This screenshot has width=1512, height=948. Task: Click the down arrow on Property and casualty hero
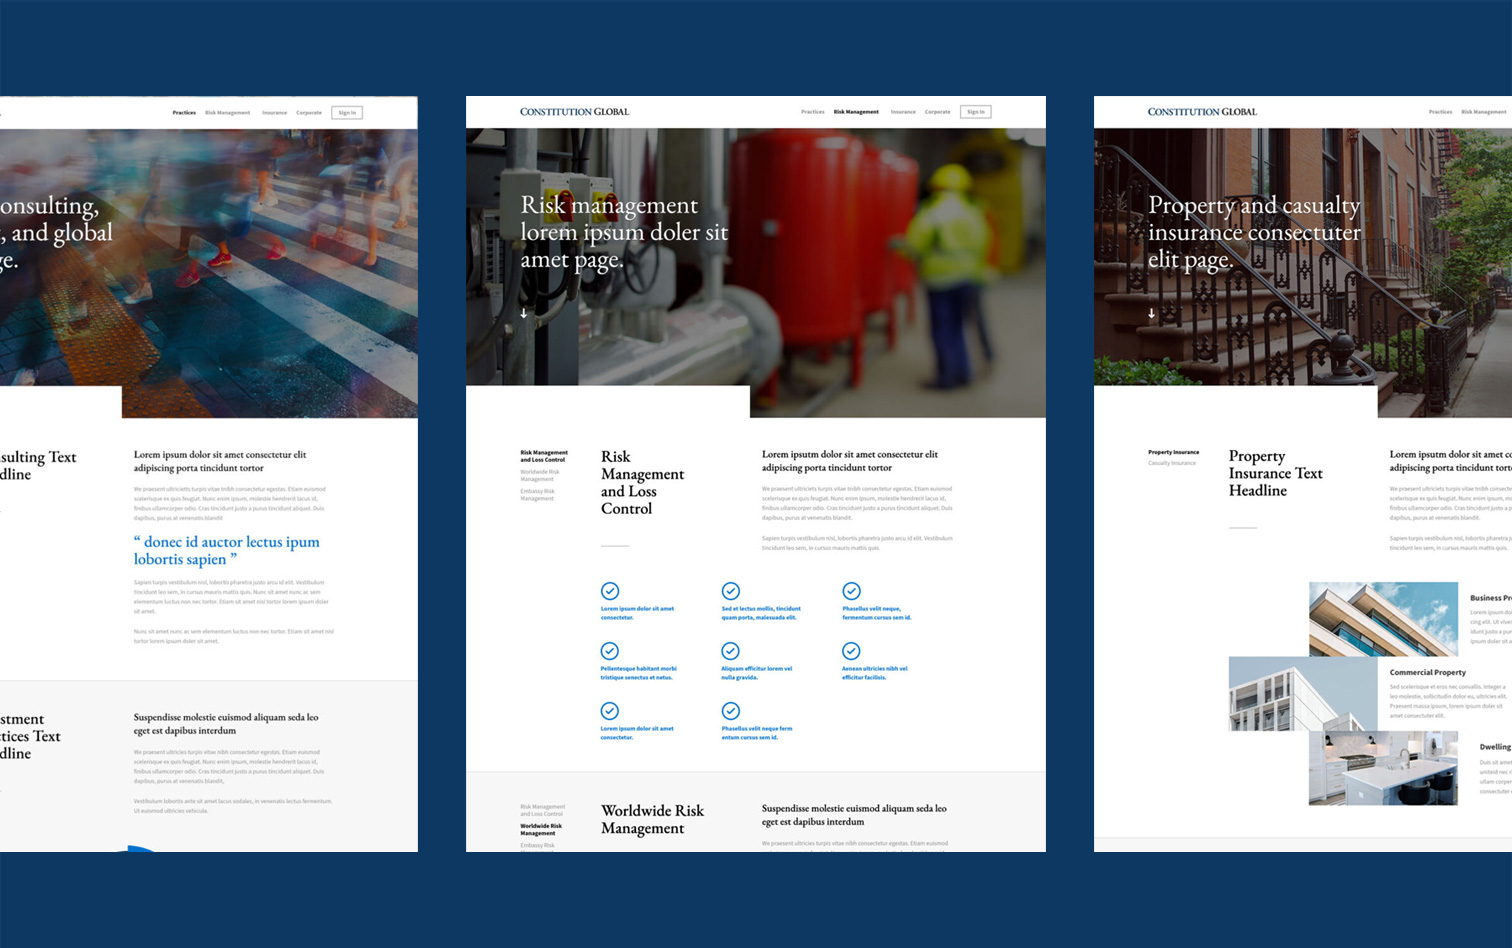point(1151,313)
